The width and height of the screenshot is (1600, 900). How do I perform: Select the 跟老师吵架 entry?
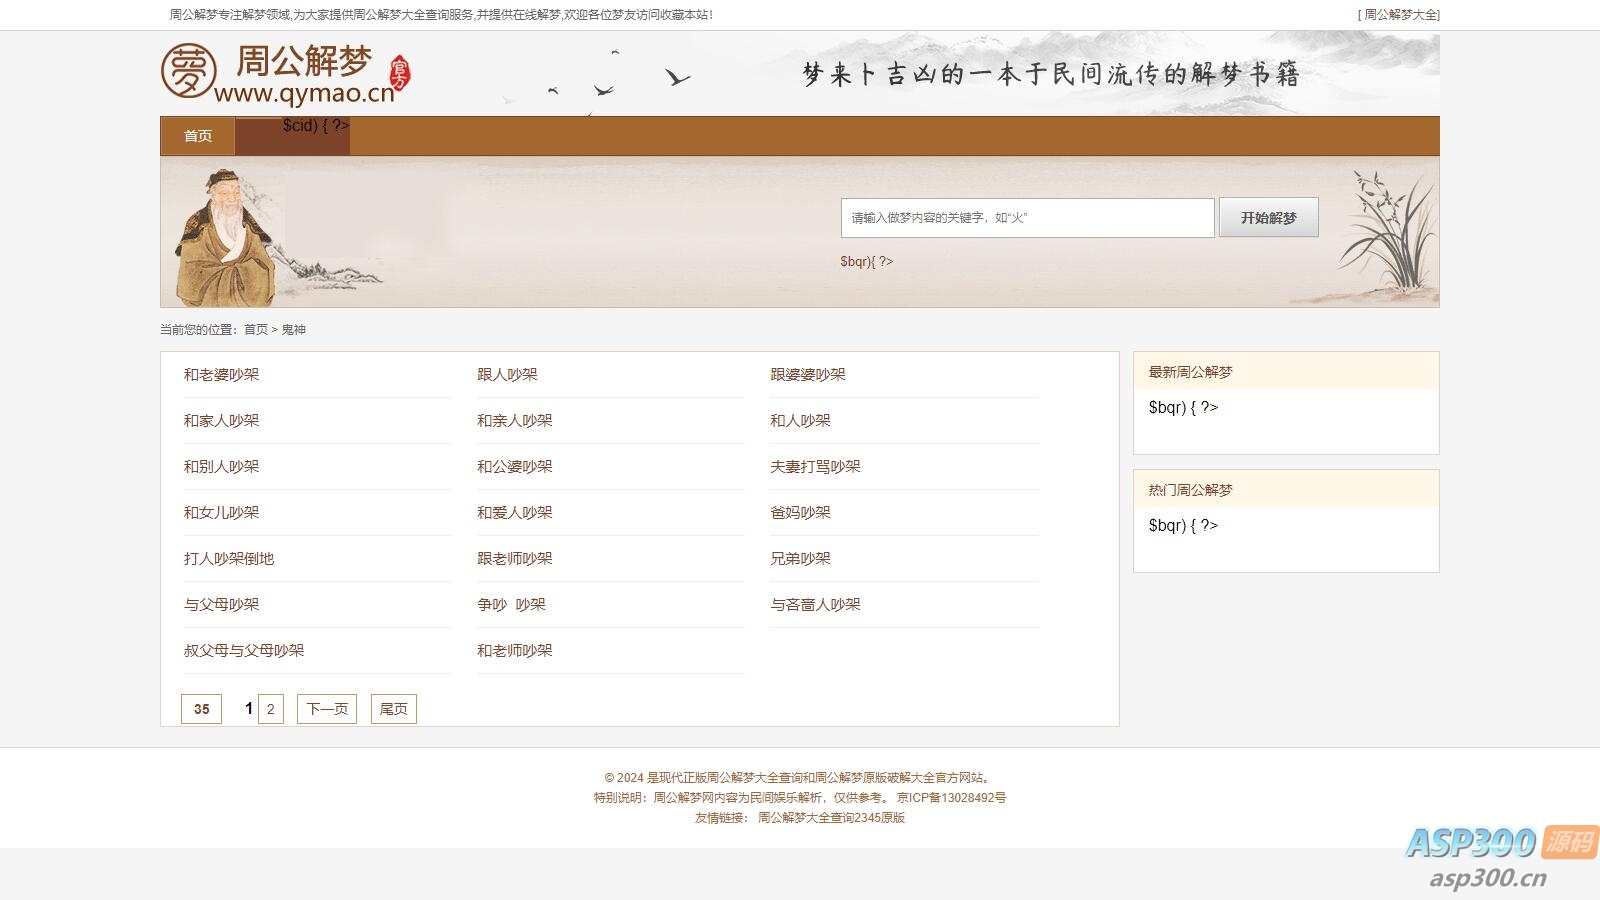[x=514, y=558]
